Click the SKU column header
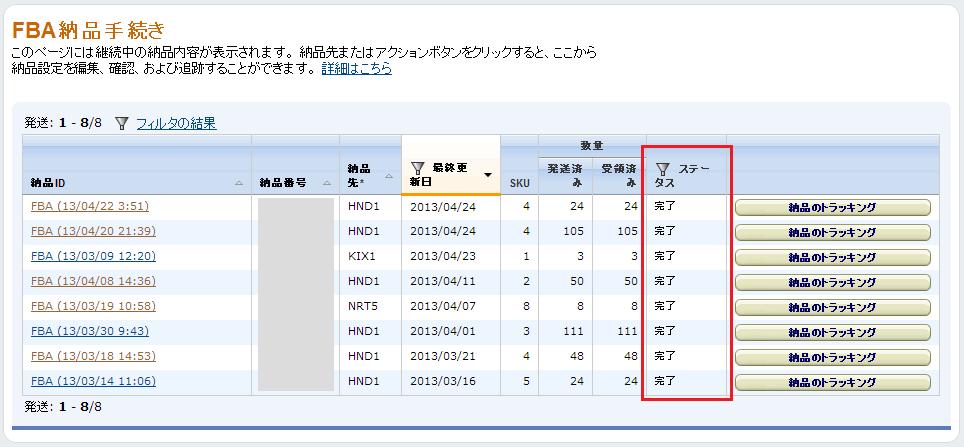Viewport: 964px width, 447px height. tap(519, 183)
